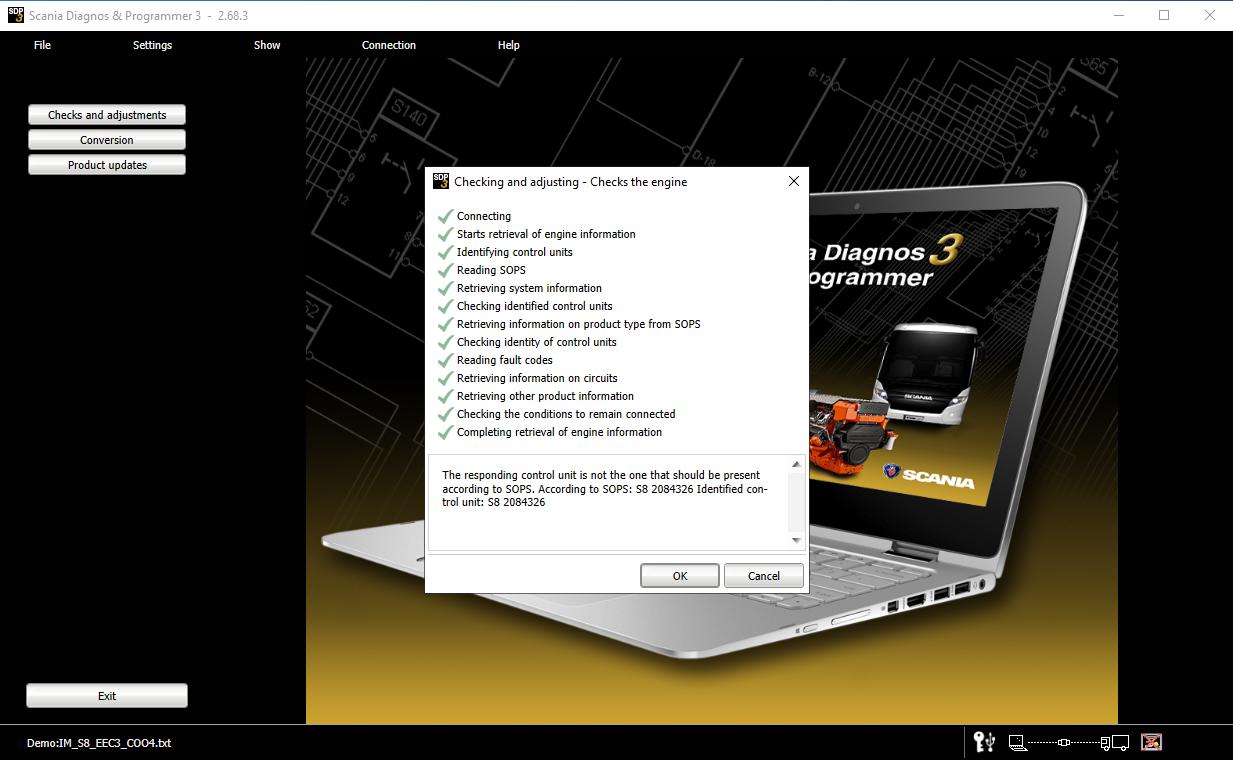Viewport: 1233px width, 760px height.
Task: Click the USB key license icon
Action: (984, 742)
